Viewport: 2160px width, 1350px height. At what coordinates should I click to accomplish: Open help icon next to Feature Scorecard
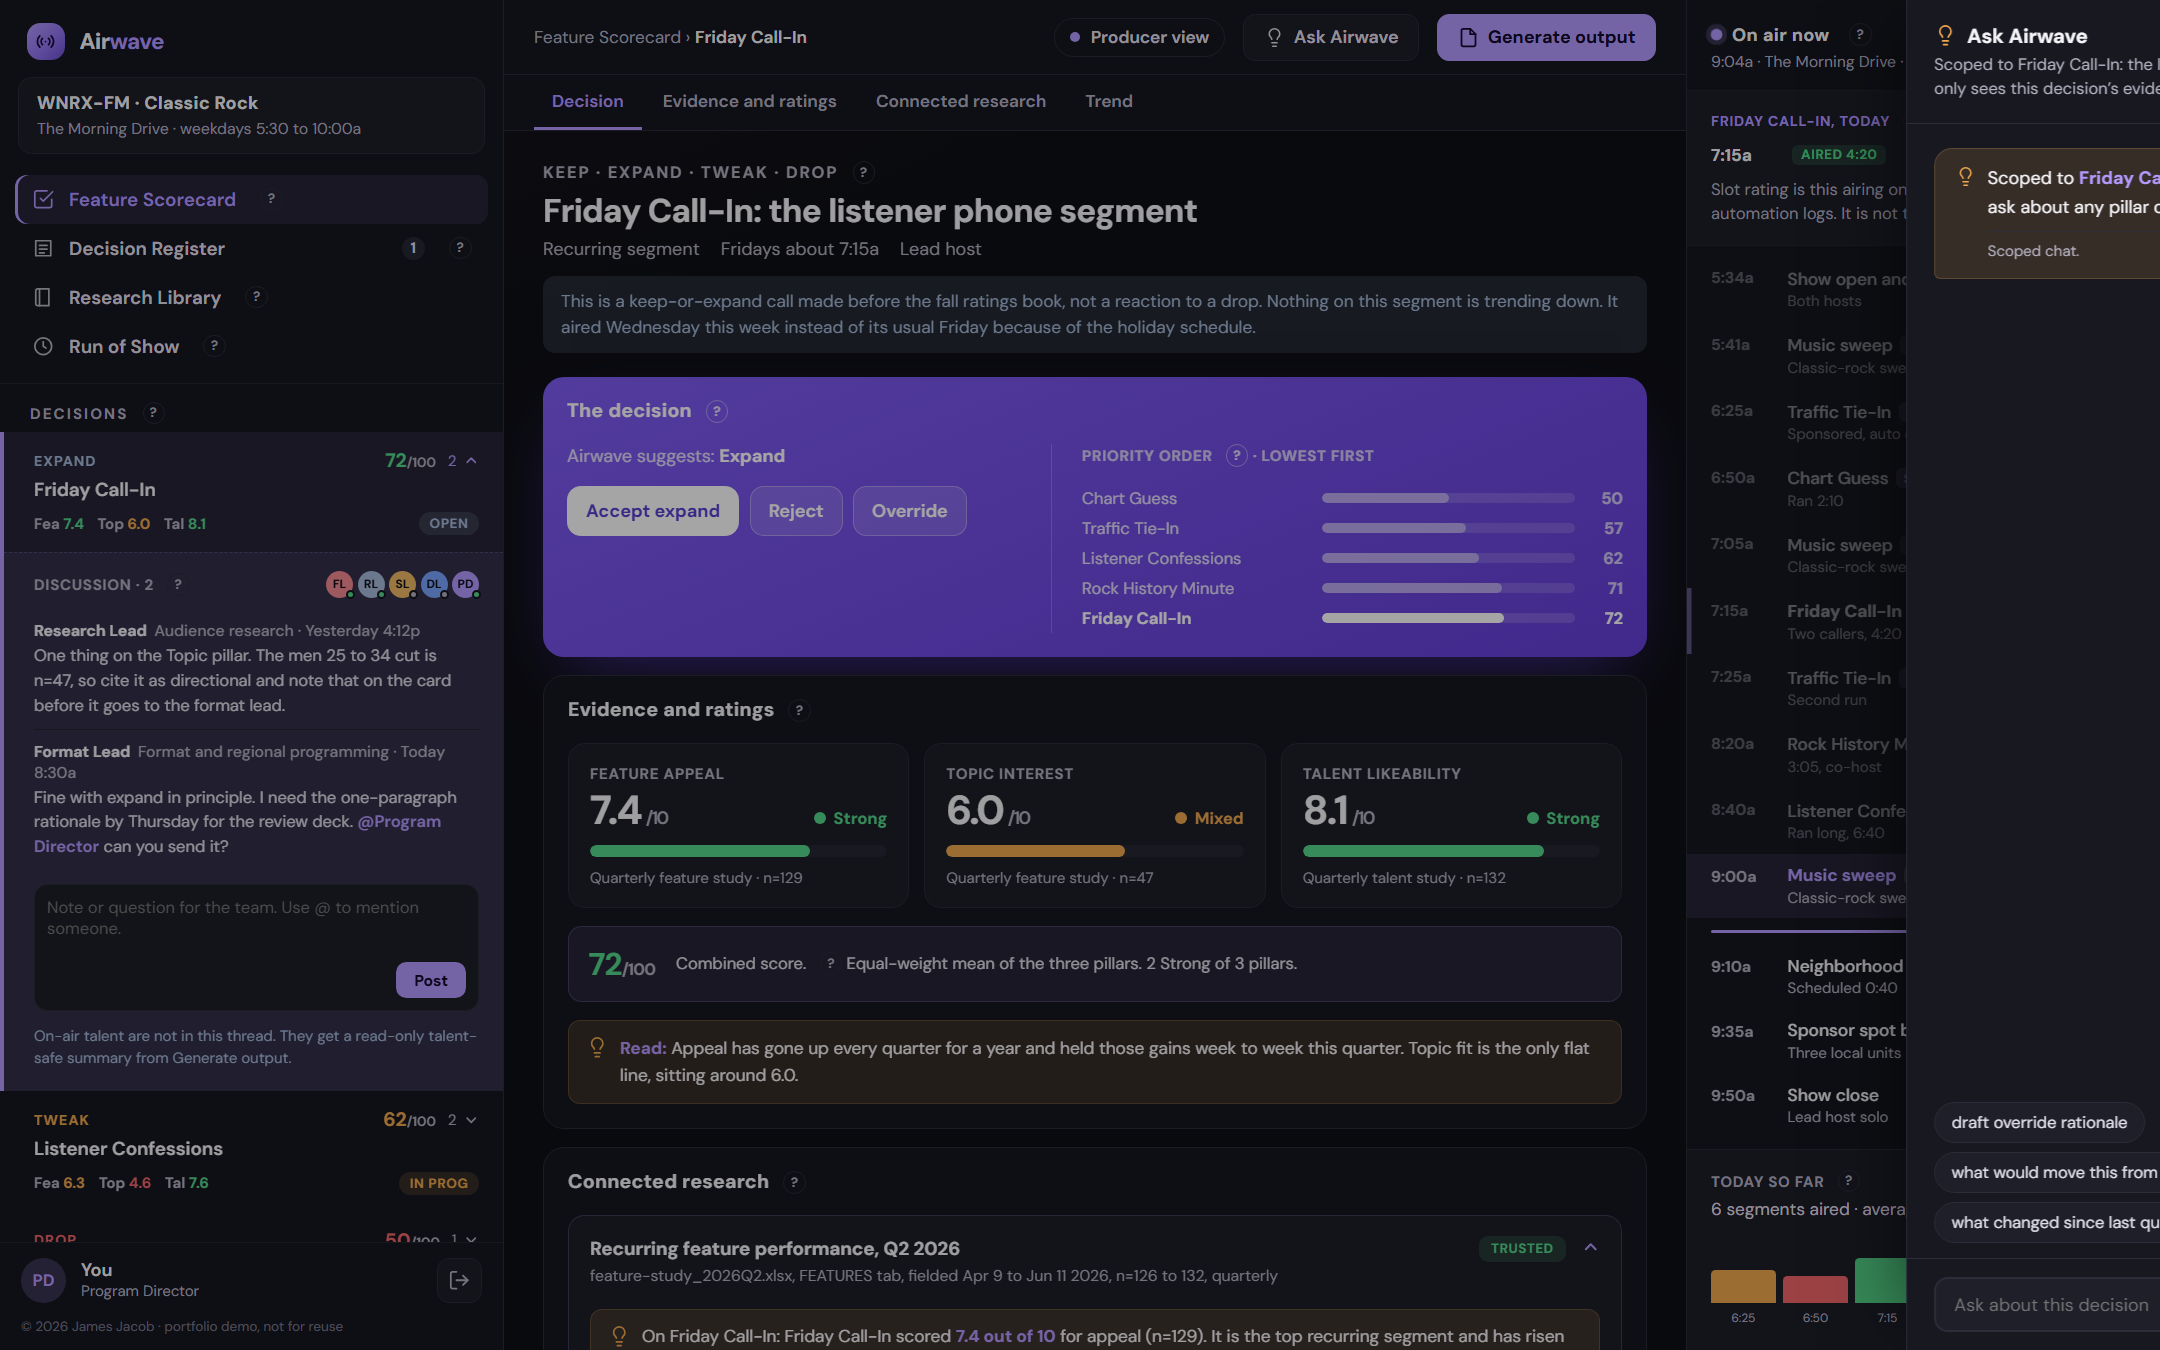click(x=271, y=199)
